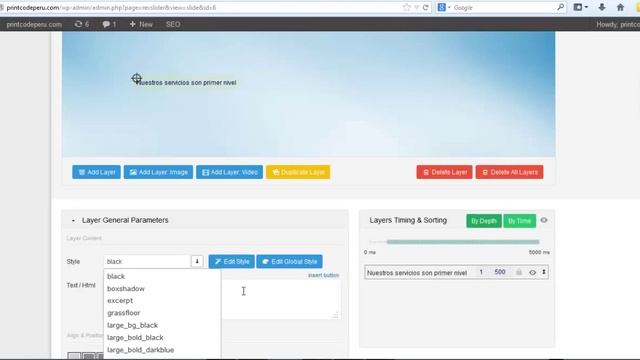Image resolution: width=640 pixels, height=360 pixels.
Task: Open printcodeperu.com site menu in admin bar
Action: pyautogui.click(x=34, y=24)
